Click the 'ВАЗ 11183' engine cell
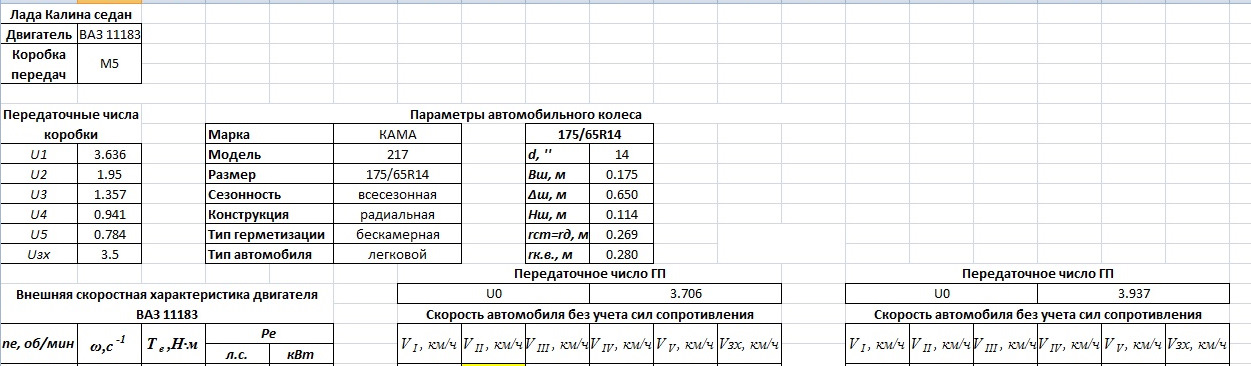1251x366 pixels. coord(109,35)
